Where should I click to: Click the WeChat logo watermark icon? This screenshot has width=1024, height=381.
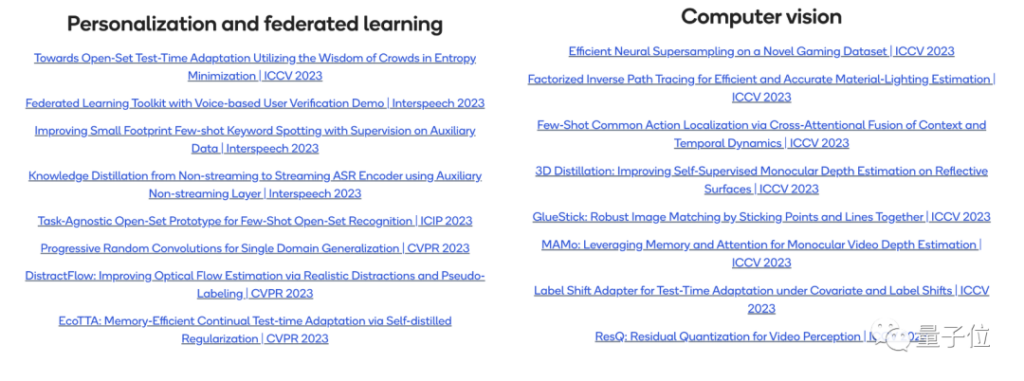(891, 335)
